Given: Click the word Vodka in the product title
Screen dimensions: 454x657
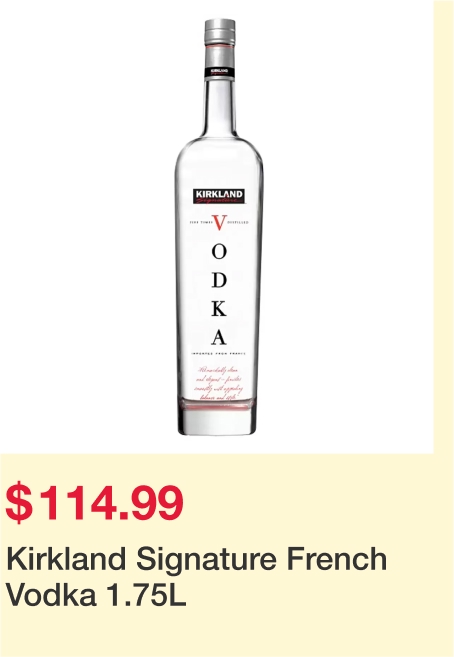Looking at the screenshot, I should pos(51,595).
